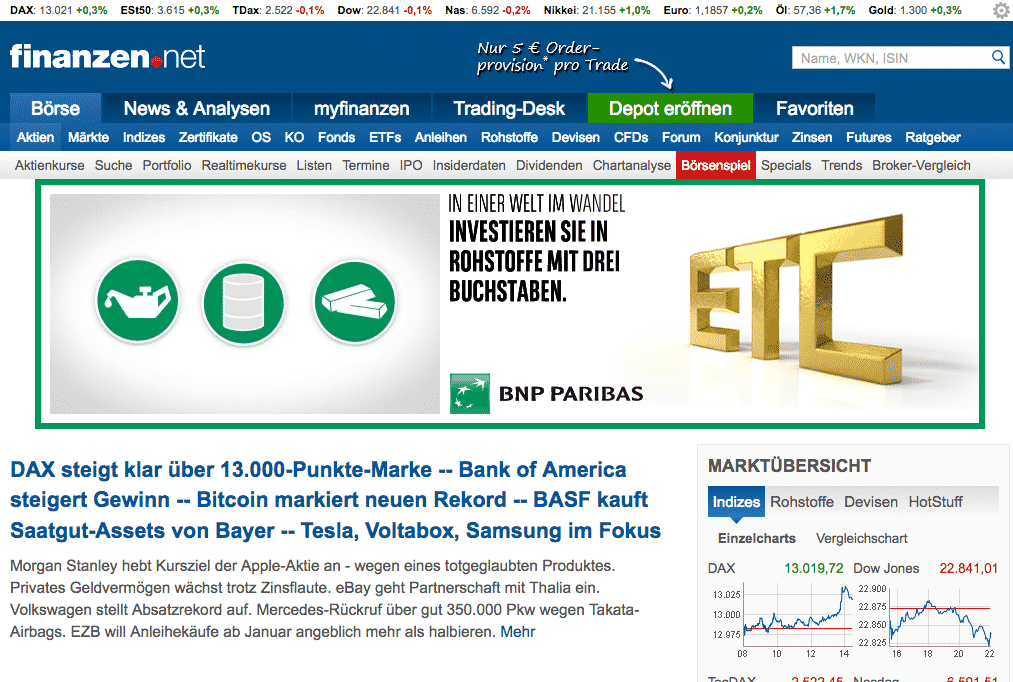Click the barrel icon in the ad
Image resolution: width=1013 pixels, height=682 pixels.
tap(244, 303)
